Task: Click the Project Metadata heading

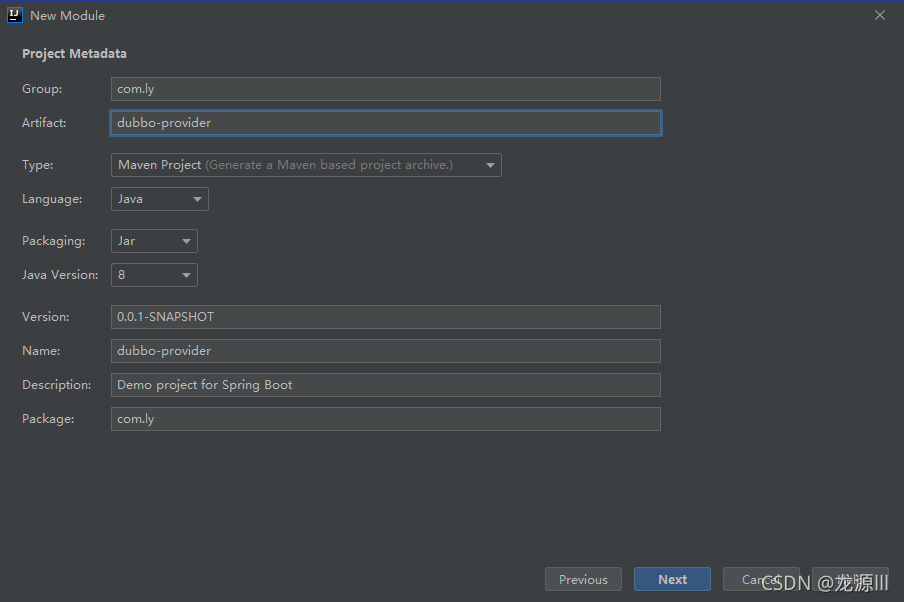Action: coord(74,54)
